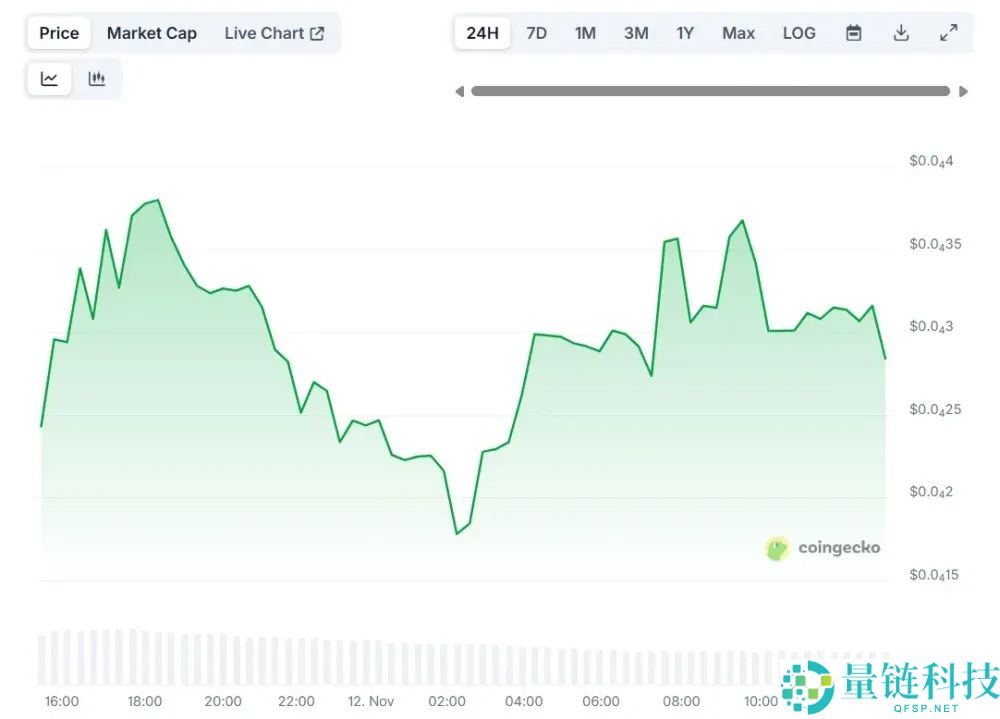Select the 24H time range
Screen dimensions: 1000x719
click(482, 33)
